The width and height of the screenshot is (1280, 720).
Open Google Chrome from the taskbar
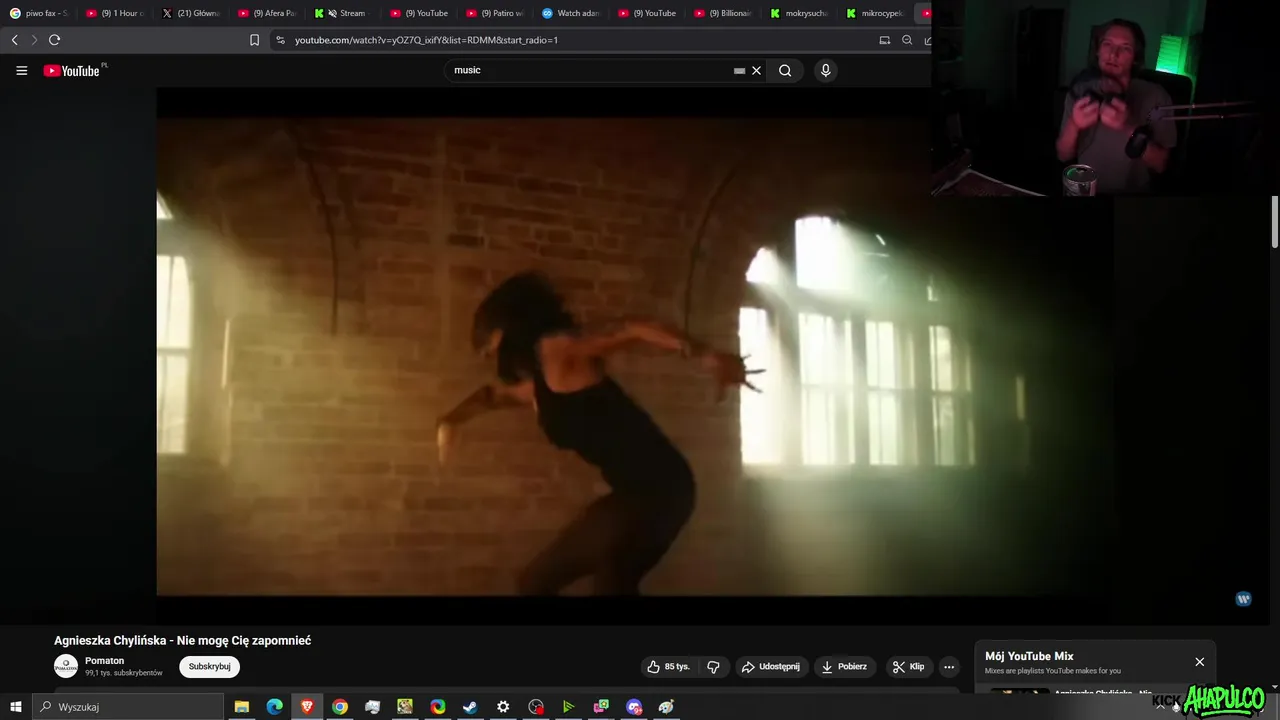click(x=340, y=707)
